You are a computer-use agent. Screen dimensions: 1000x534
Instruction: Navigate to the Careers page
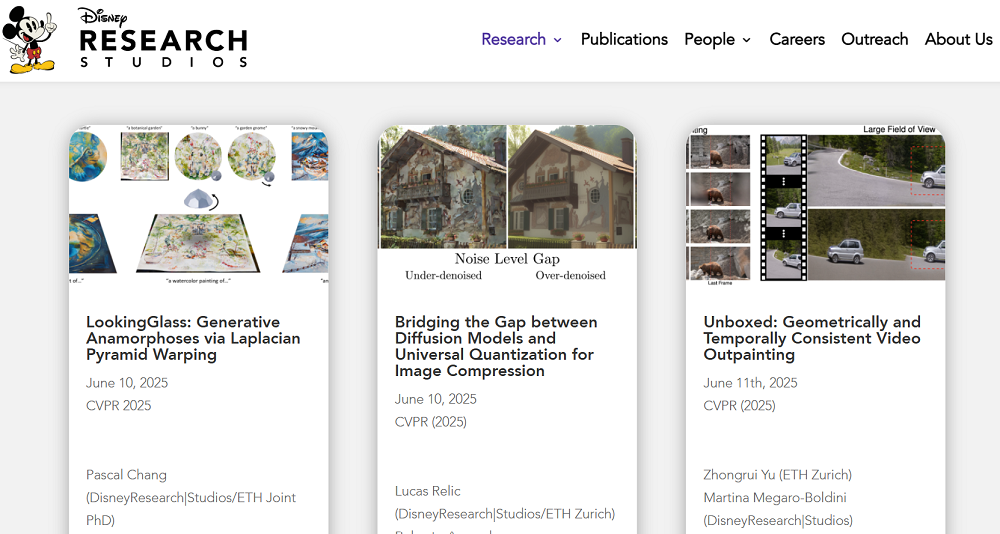click(x=797, y=39)
